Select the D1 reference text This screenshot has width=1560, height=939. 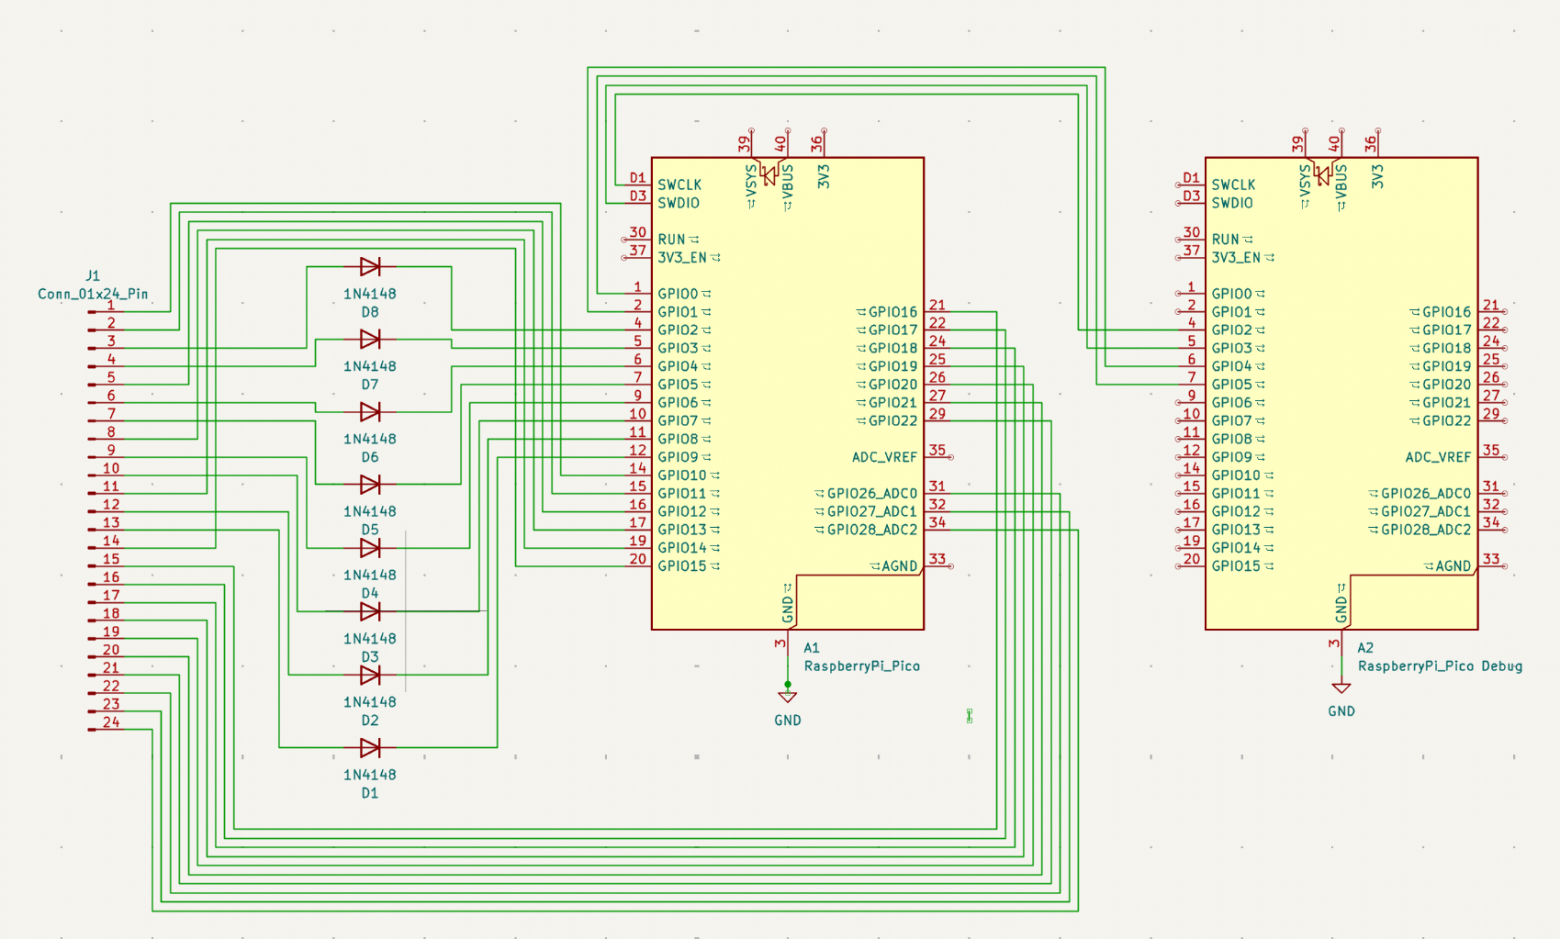[370, 793]
